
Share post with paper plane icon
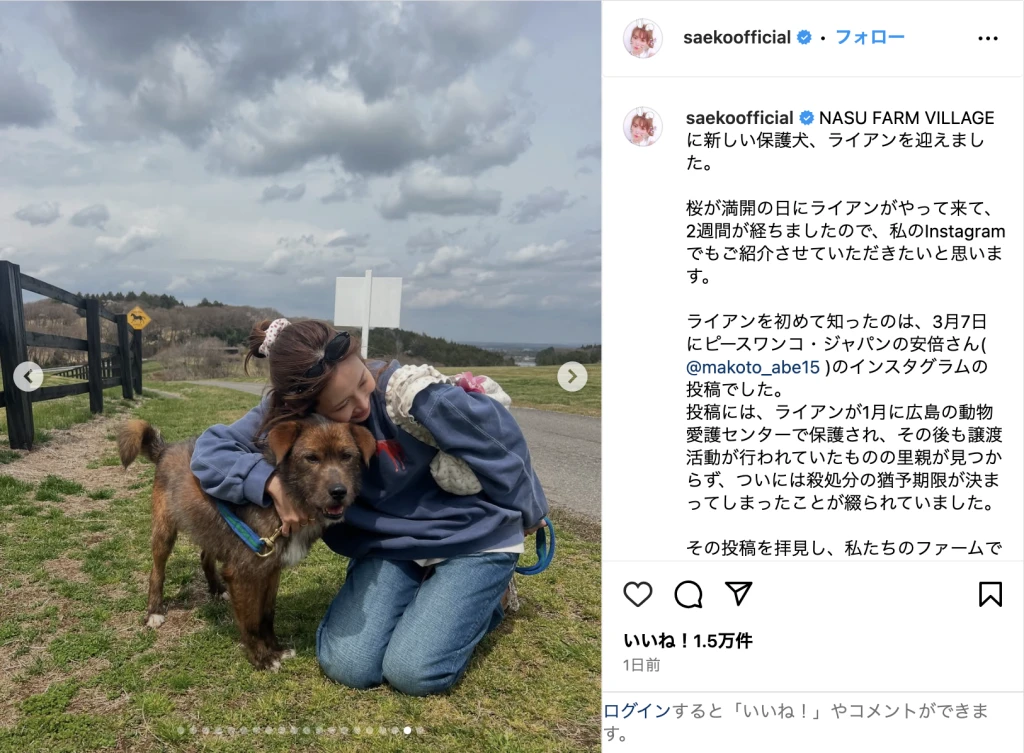(x=739, y=594)
